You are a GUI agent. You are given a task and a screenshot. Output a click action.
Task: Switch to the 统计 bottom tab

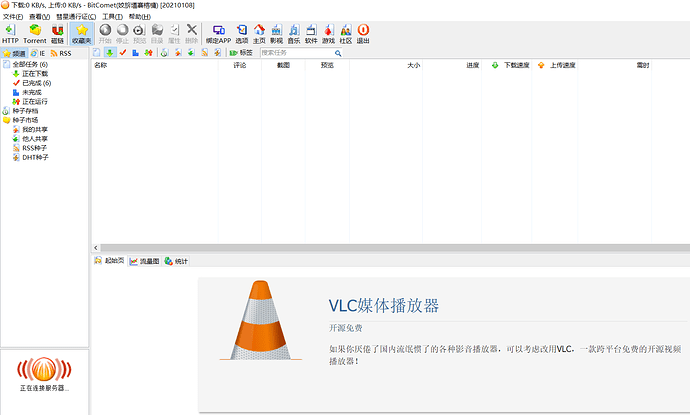pos(176,261)
